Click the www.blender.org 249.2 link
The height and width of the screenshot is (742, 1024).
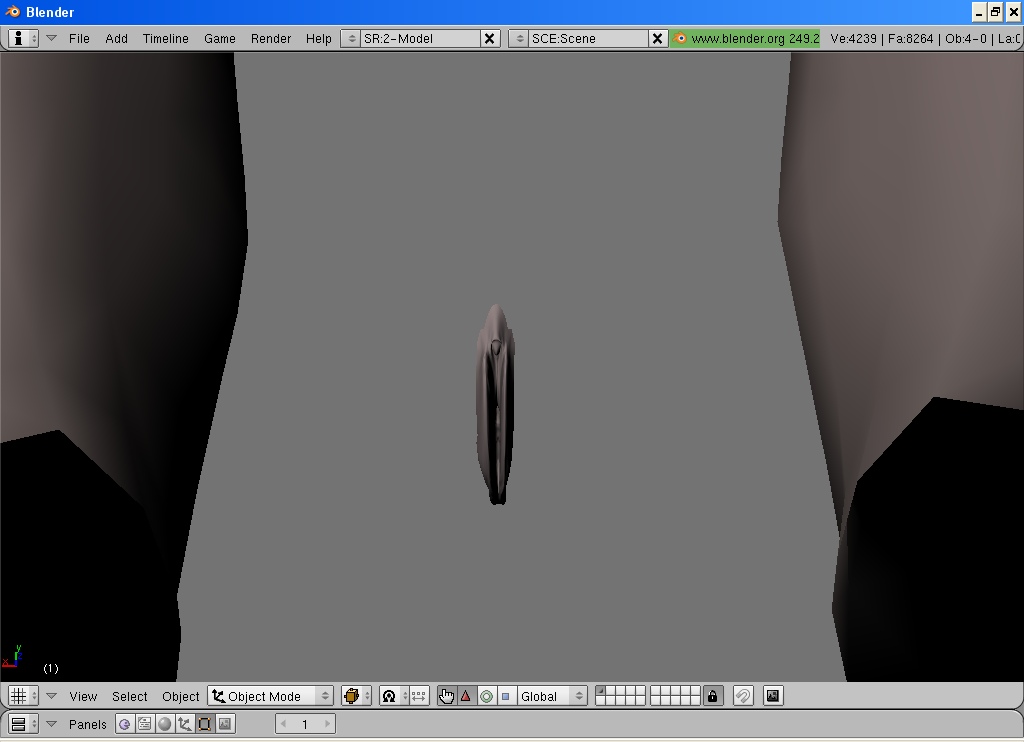[746, 38]
